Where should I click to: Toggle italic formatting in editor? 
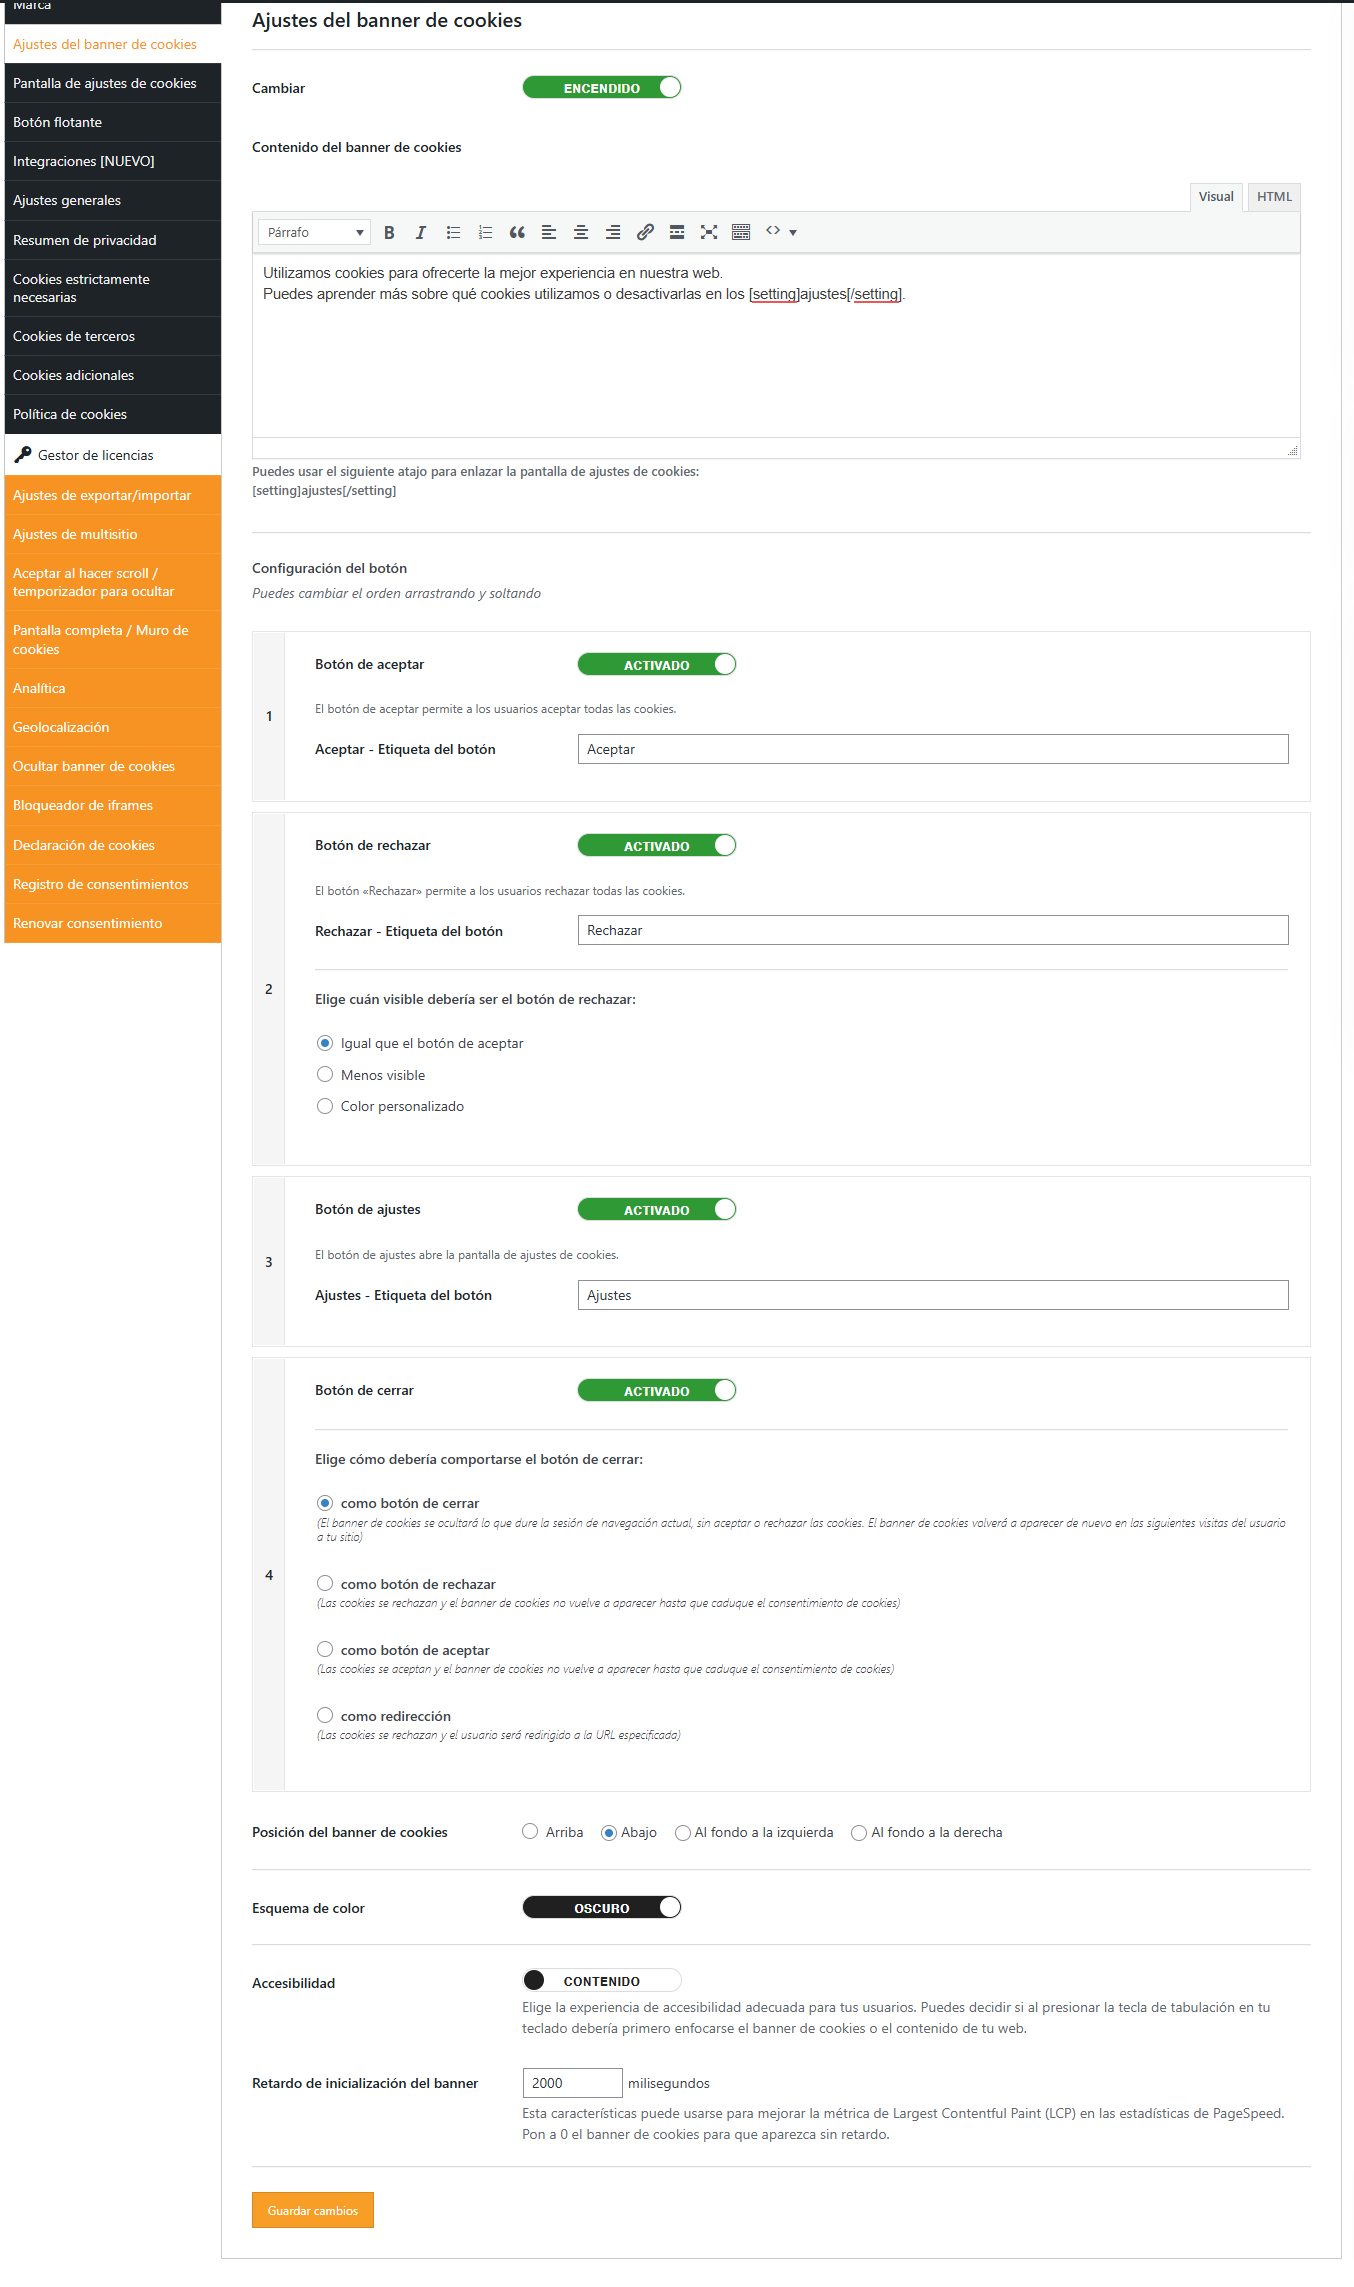point(421,232)
